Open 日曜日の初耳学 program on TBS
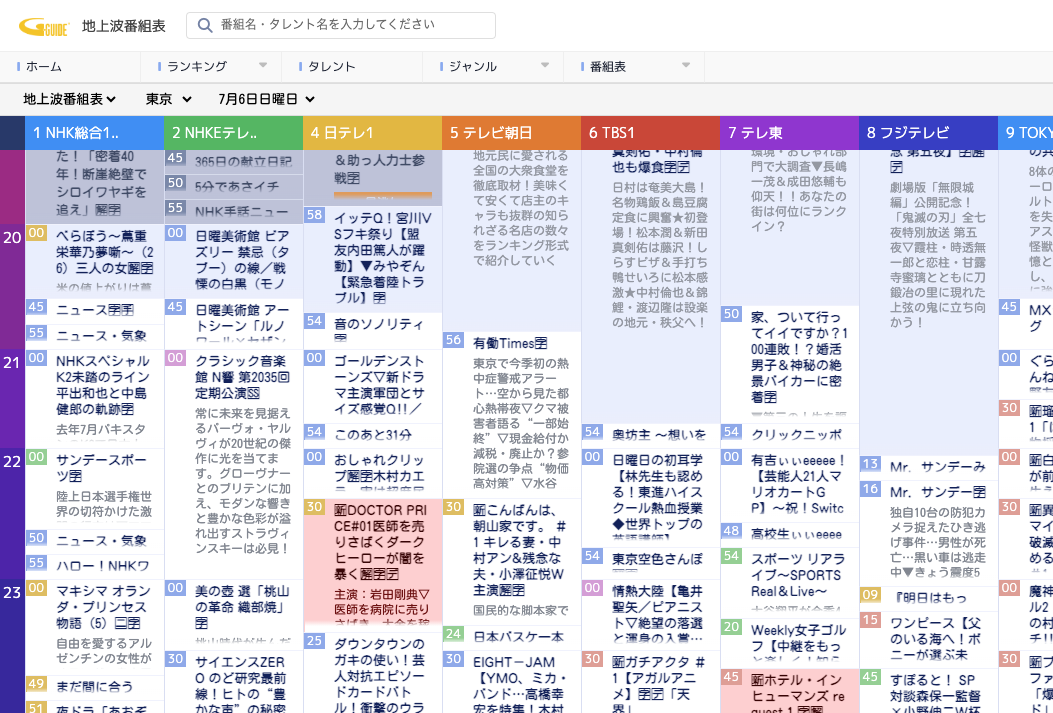1053x713 pixels. click(651, 497)
